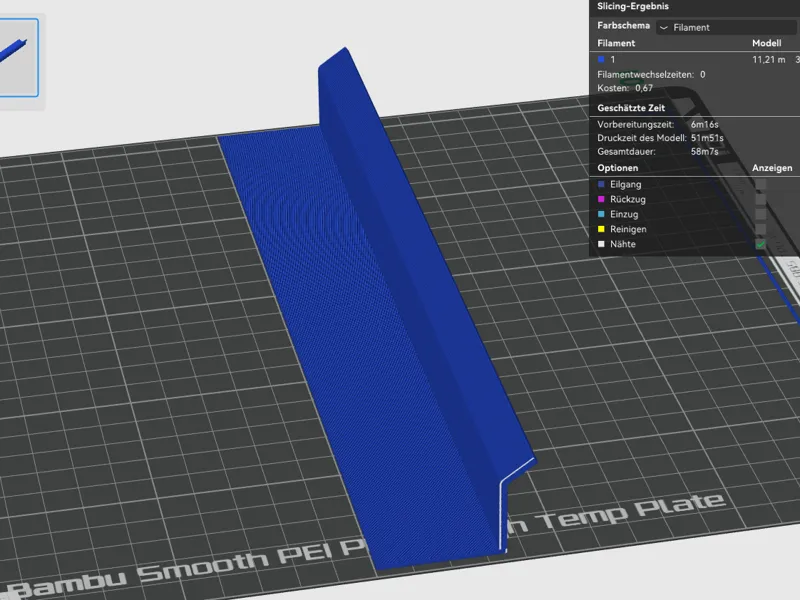Click the cyan Einzug color icon
Viewport: 800px width, 600px height.
tap(601, 214)
